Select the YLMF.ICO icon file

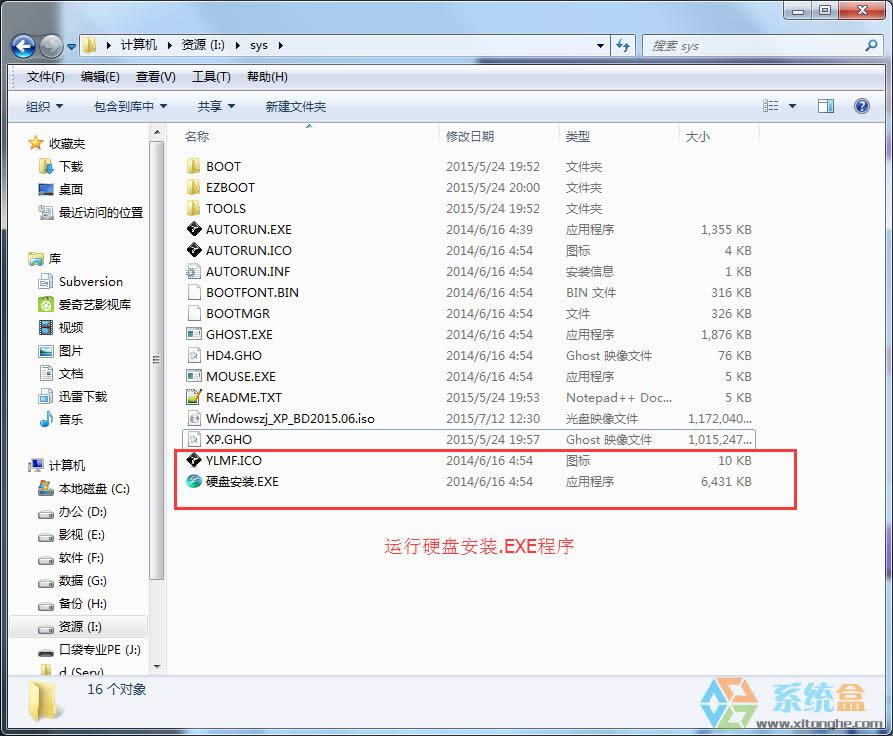[234, 460]
